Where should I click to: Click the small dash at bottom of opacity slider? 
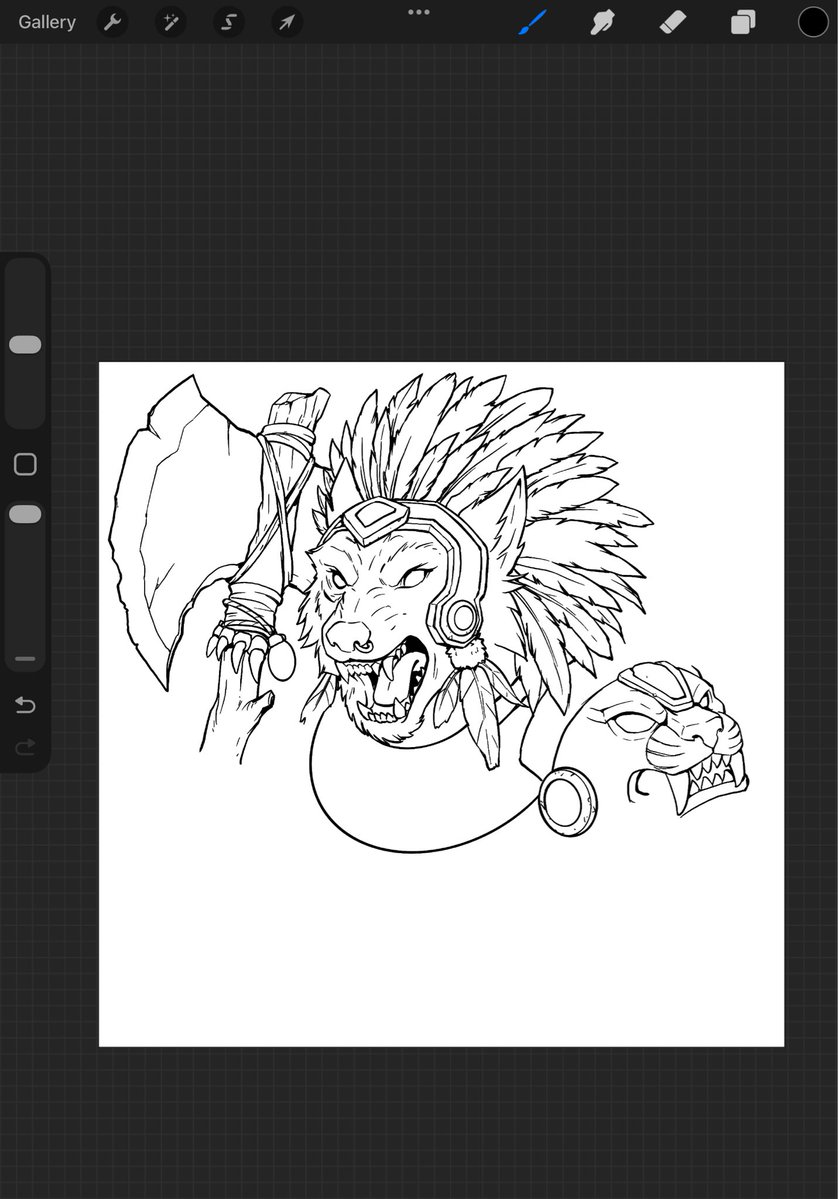pos(25,658)
